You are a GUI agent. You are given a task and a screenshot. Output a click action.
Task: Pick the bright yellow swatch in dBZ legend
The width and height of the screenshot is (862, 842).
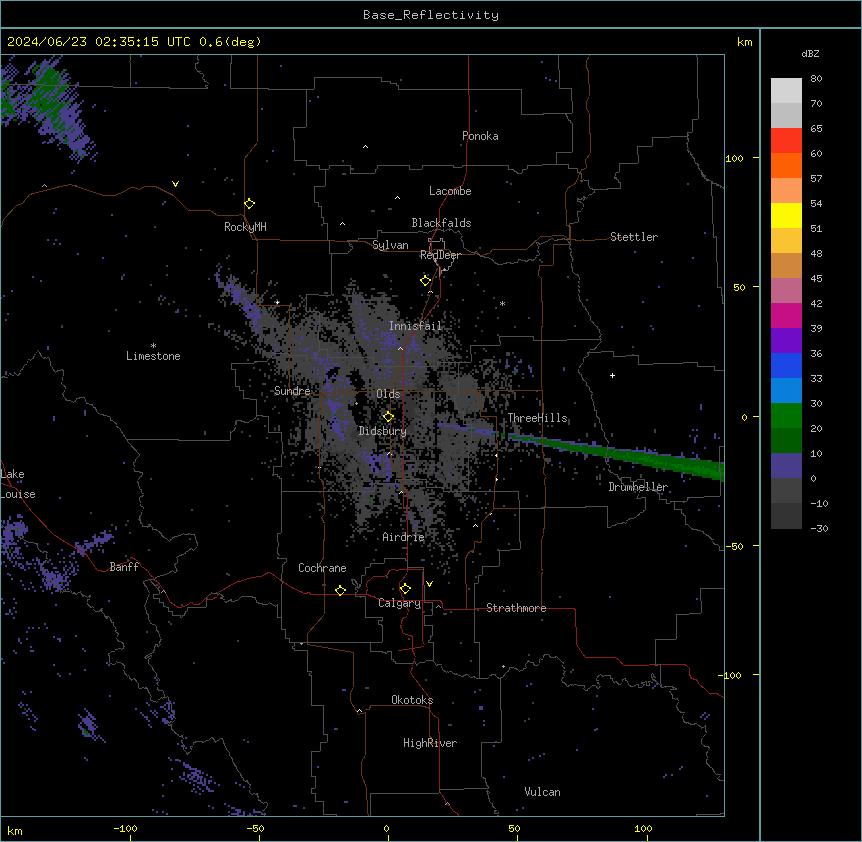point(786,215)
